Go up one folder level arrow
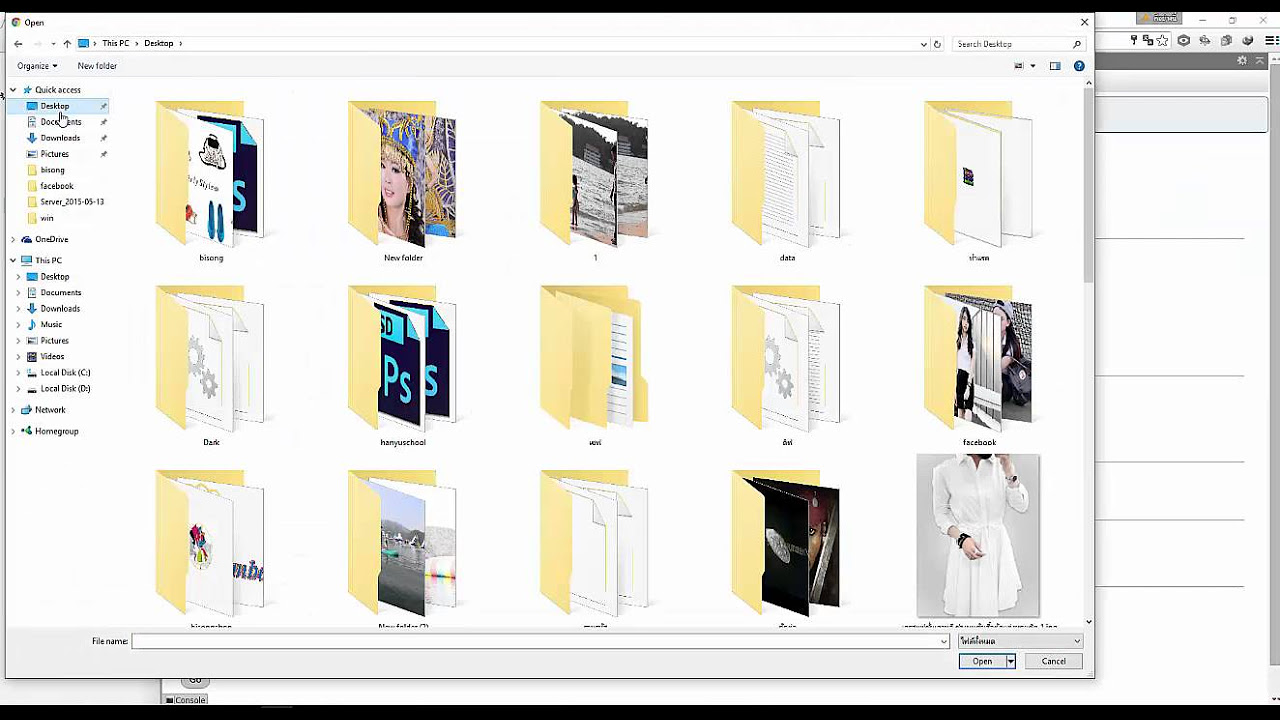Image resolution: width=1280 pixels, height=720 pixels. coord(67,44)
